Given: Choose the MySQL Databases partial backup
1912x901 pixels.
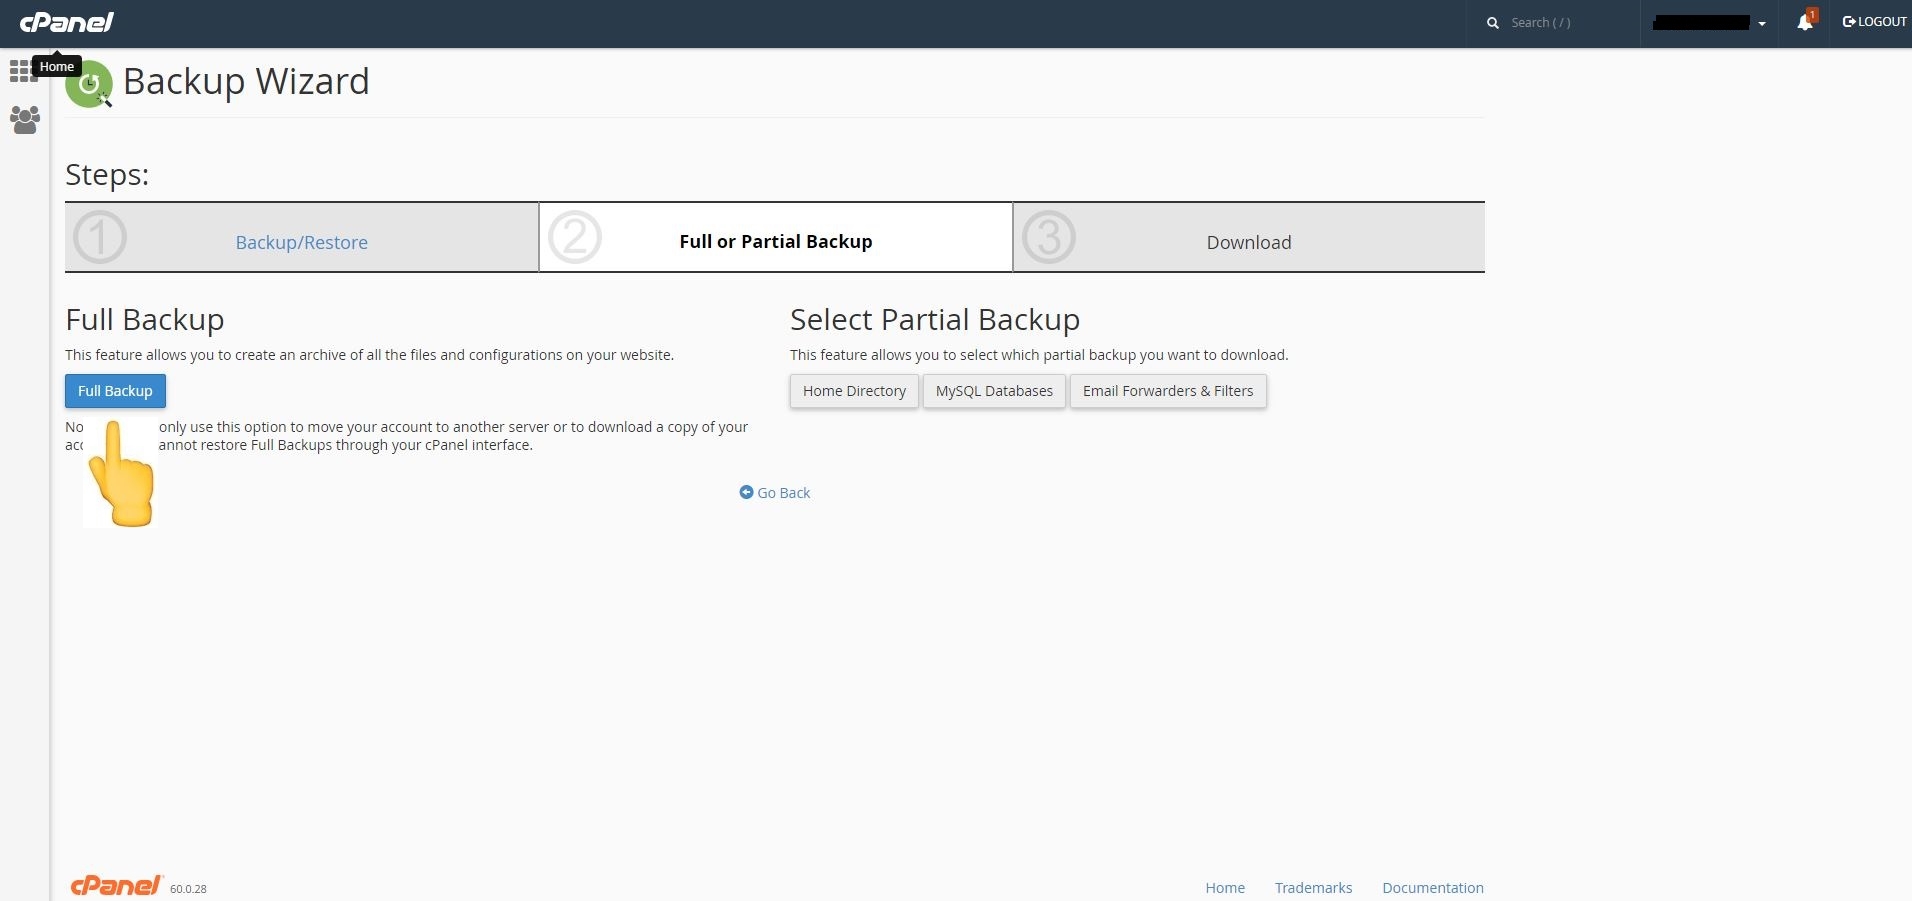Looking at the screenshot, I should click(994, 391).
